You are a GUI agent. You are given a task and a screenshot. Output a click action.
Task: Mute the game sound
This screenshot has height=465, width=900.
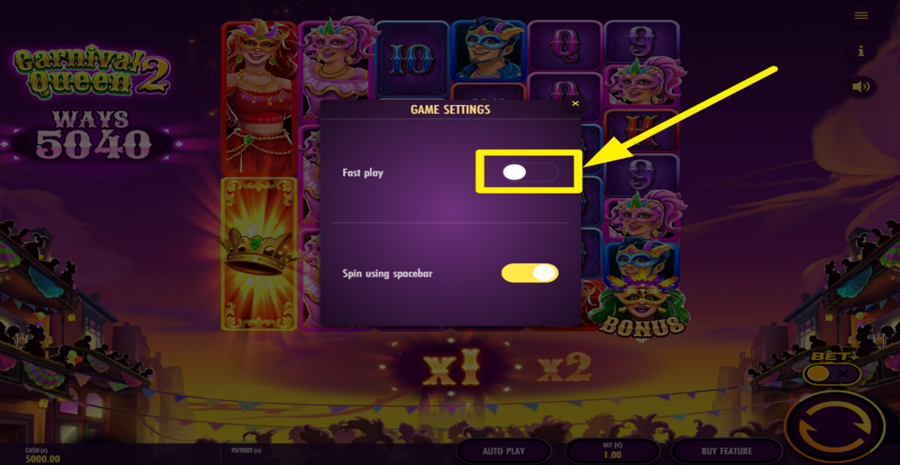[860, 87]
